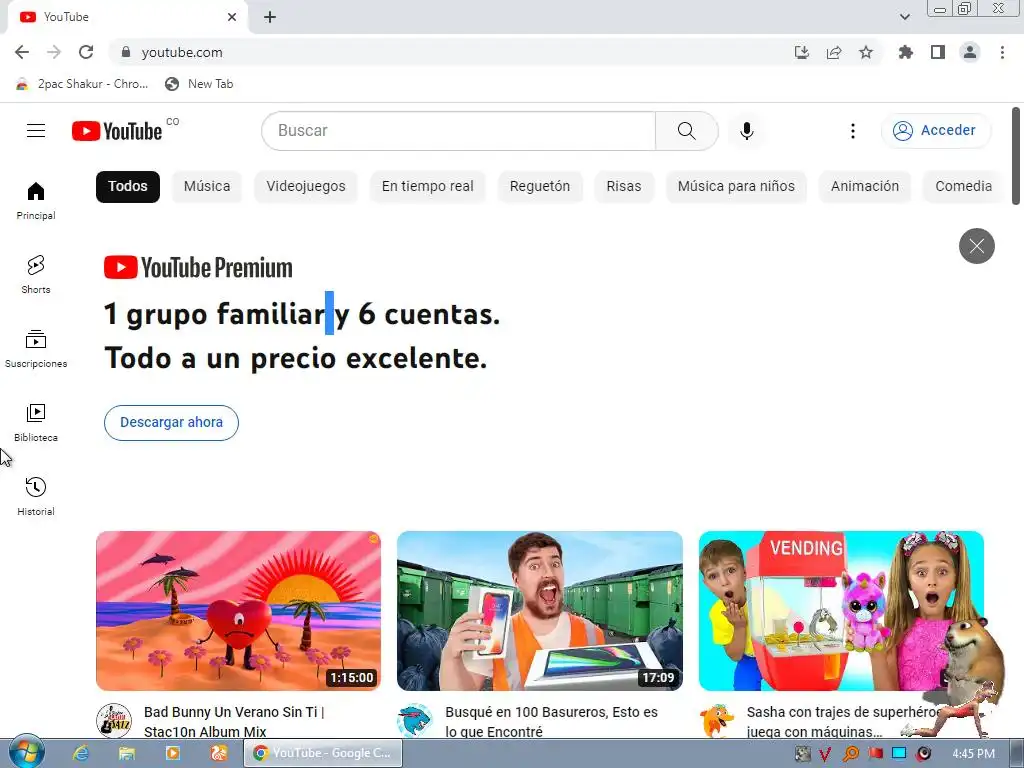
Task: Click the page vertical scrollbar
Action: click(x=1016, y=157)
